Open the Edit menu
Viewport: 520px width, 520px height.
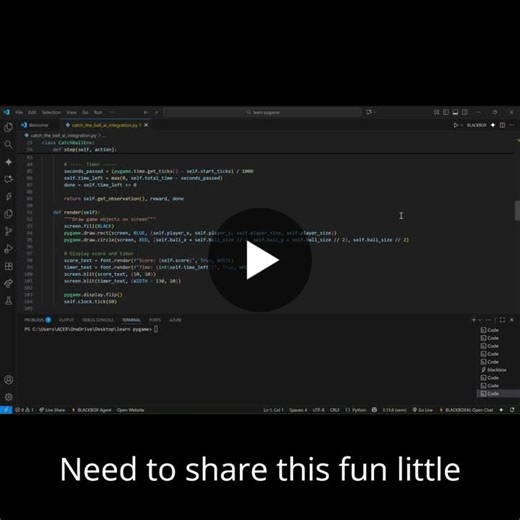[x=32, y=112]
